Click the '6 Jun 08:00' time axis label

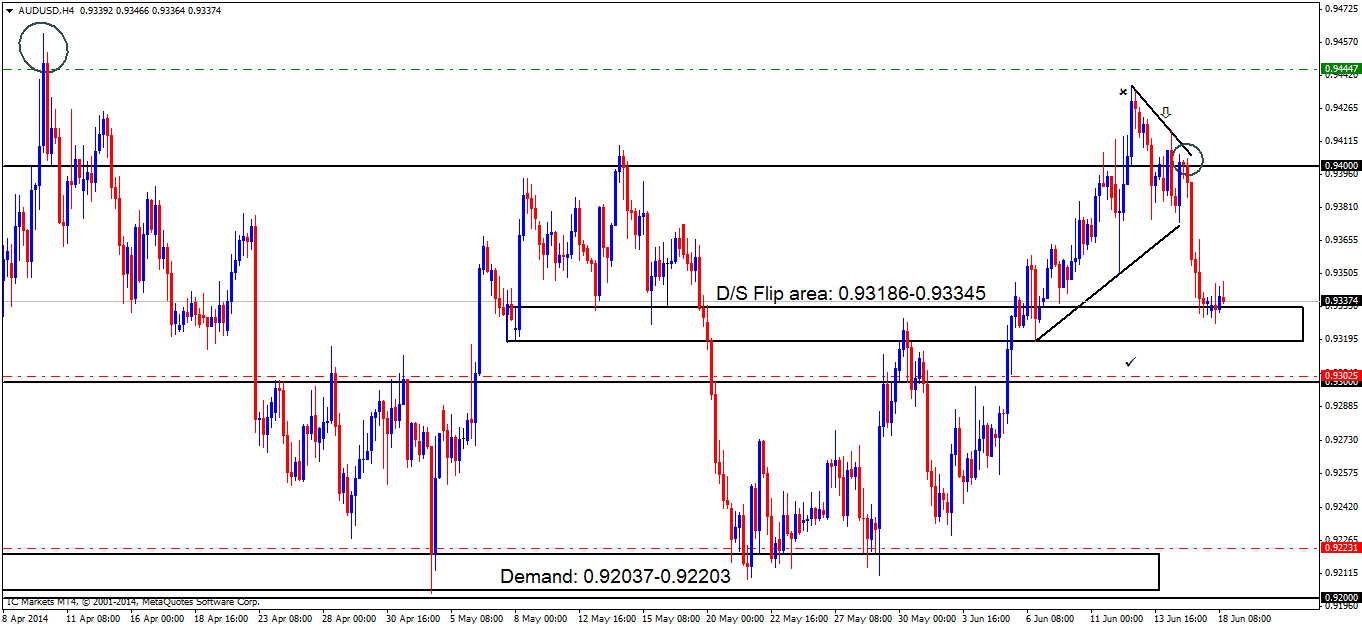pos(1050,619)
